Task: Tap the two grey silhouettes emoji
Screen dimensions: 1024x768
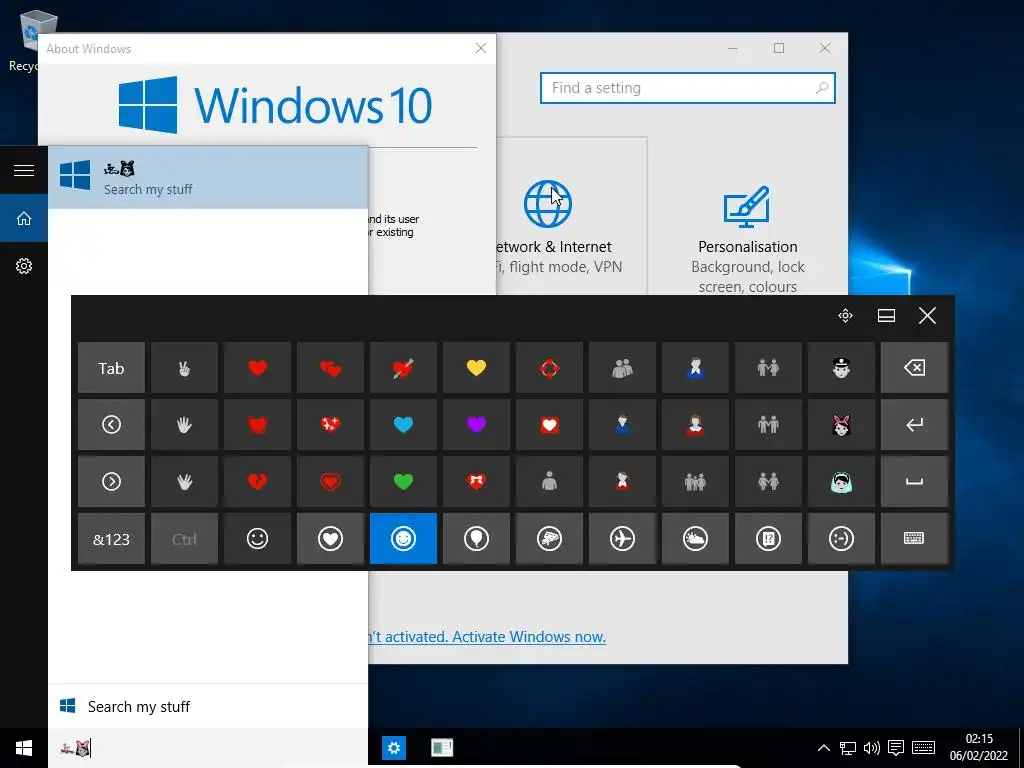Action: (x=622, y=368)
